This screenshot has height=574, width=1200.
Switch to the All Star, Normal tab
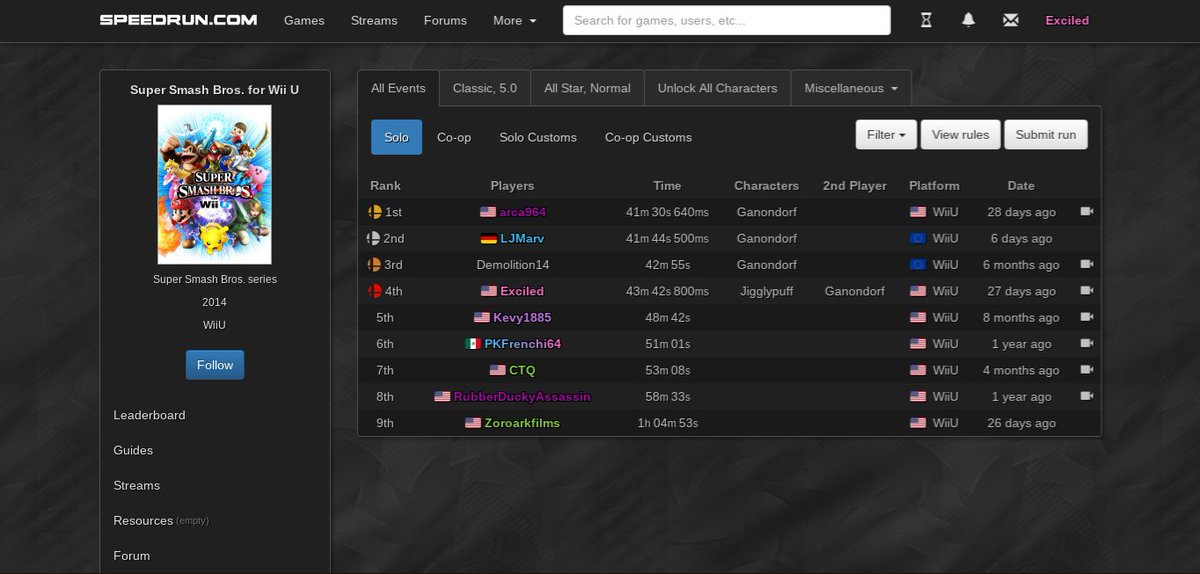(587, 88)
